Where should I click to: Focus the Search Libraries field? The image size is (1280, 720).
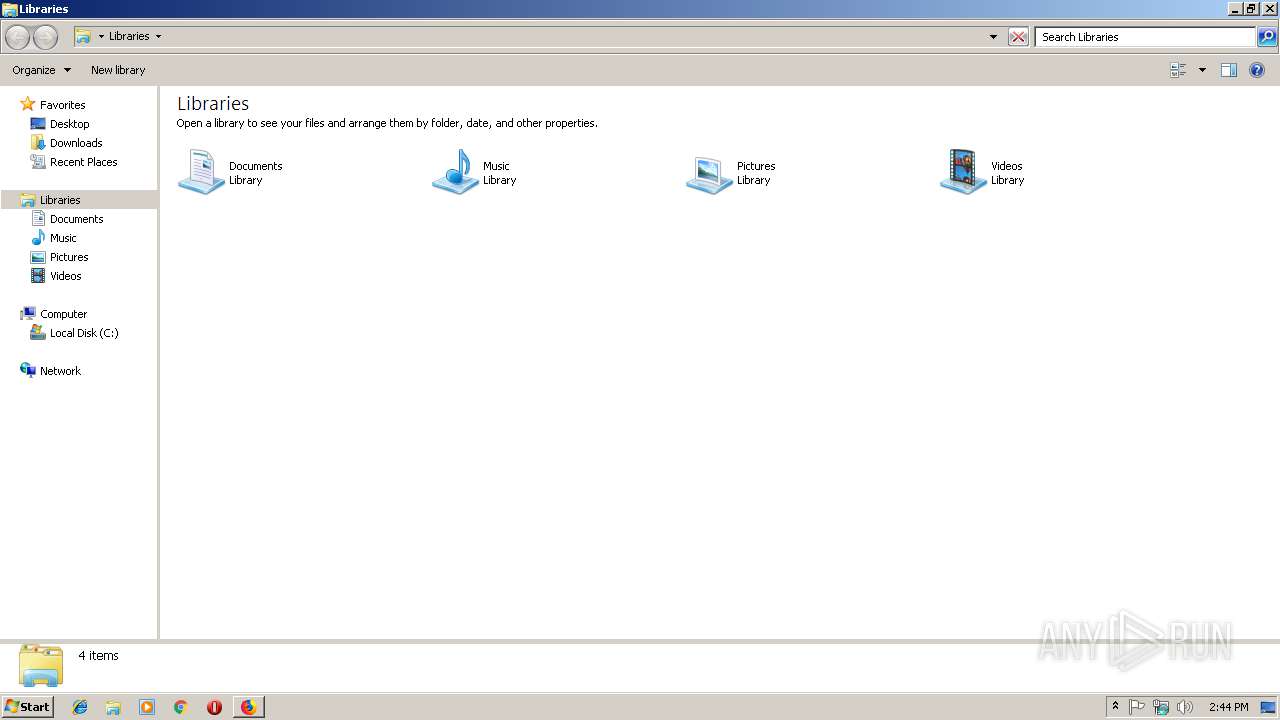pyautogui.click(x=1145, y=37)
